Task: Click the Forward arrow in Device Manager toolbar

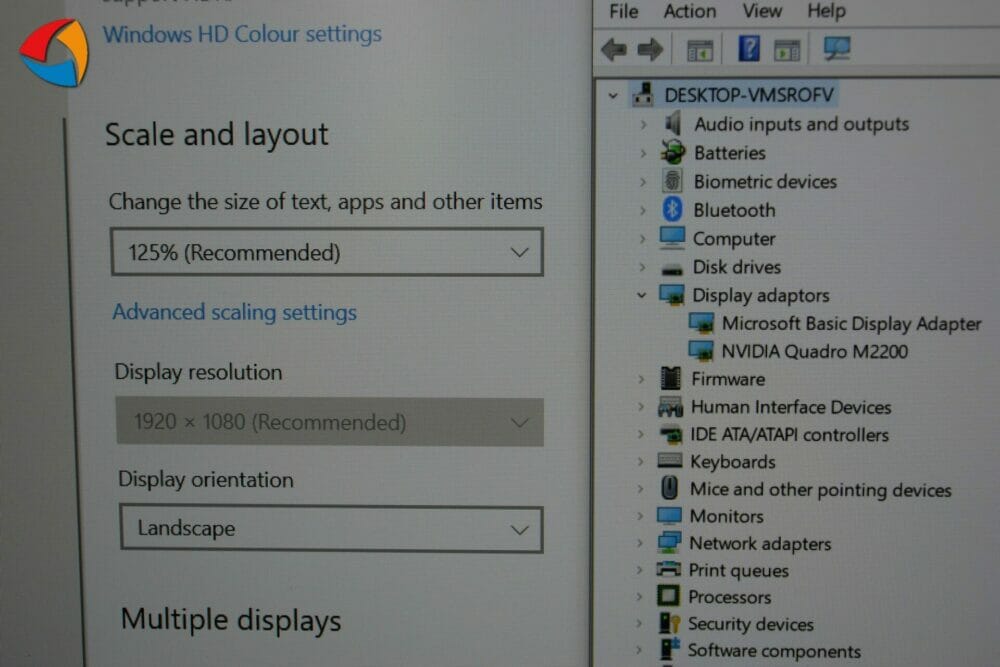Action: 651,49
